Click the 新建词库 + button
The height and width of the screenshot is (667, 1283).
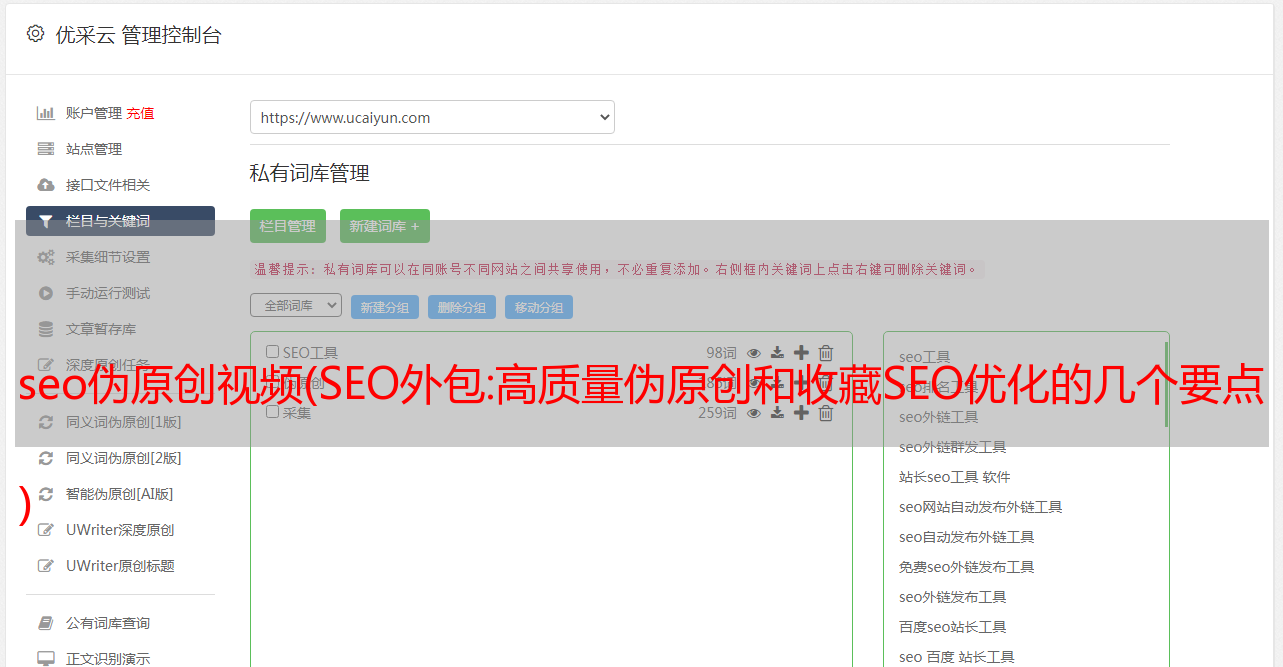tap(385, 226)
